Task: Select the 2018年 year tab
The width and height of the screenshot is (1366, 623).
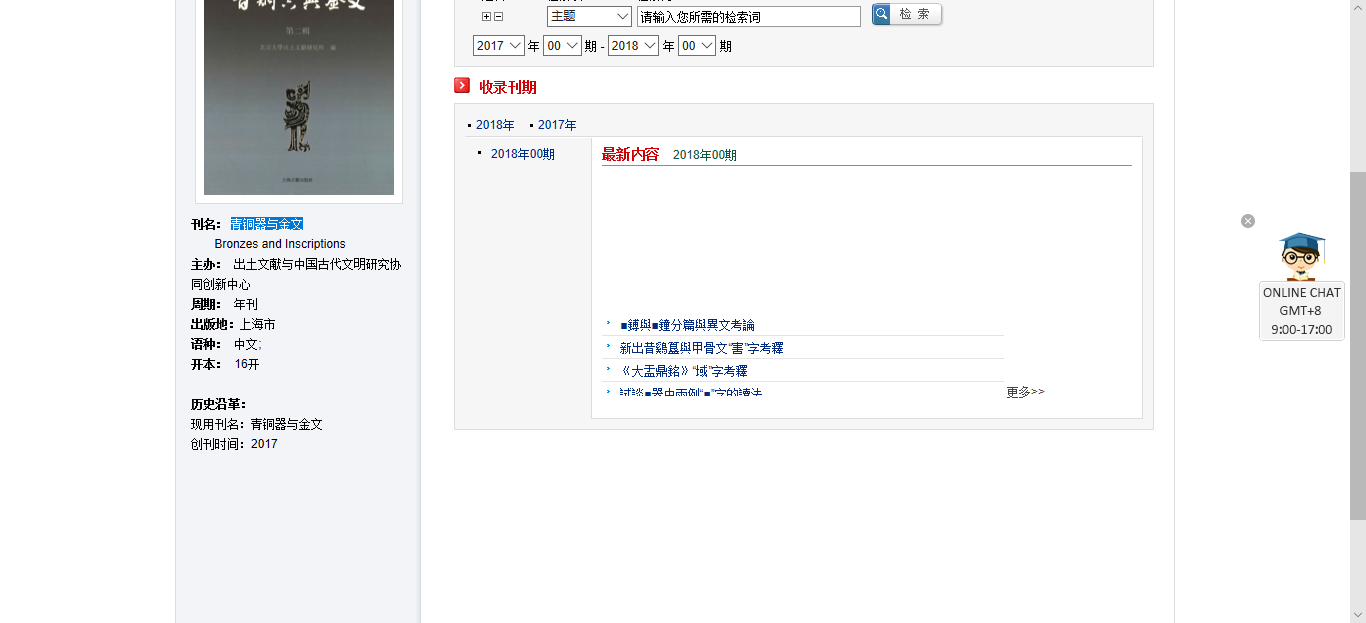Action: pyautogui.click(x=495, y=125)
